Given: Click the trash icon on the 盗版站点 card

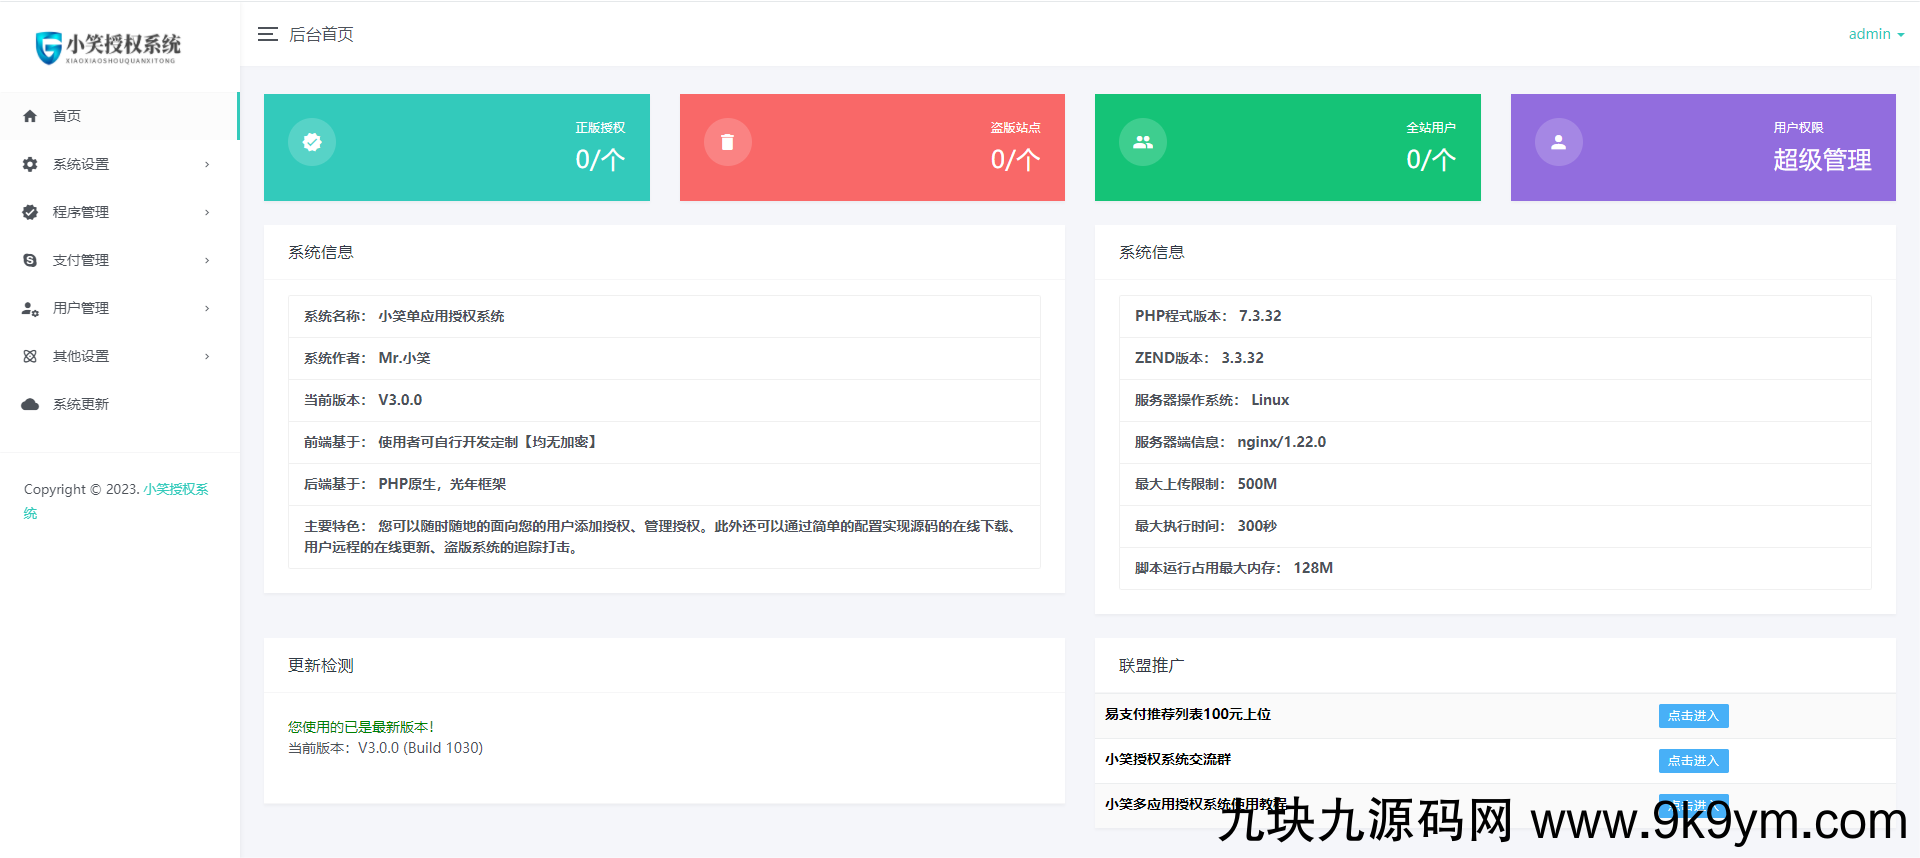Looking at the screenshot, I should [x=727, y=142].
